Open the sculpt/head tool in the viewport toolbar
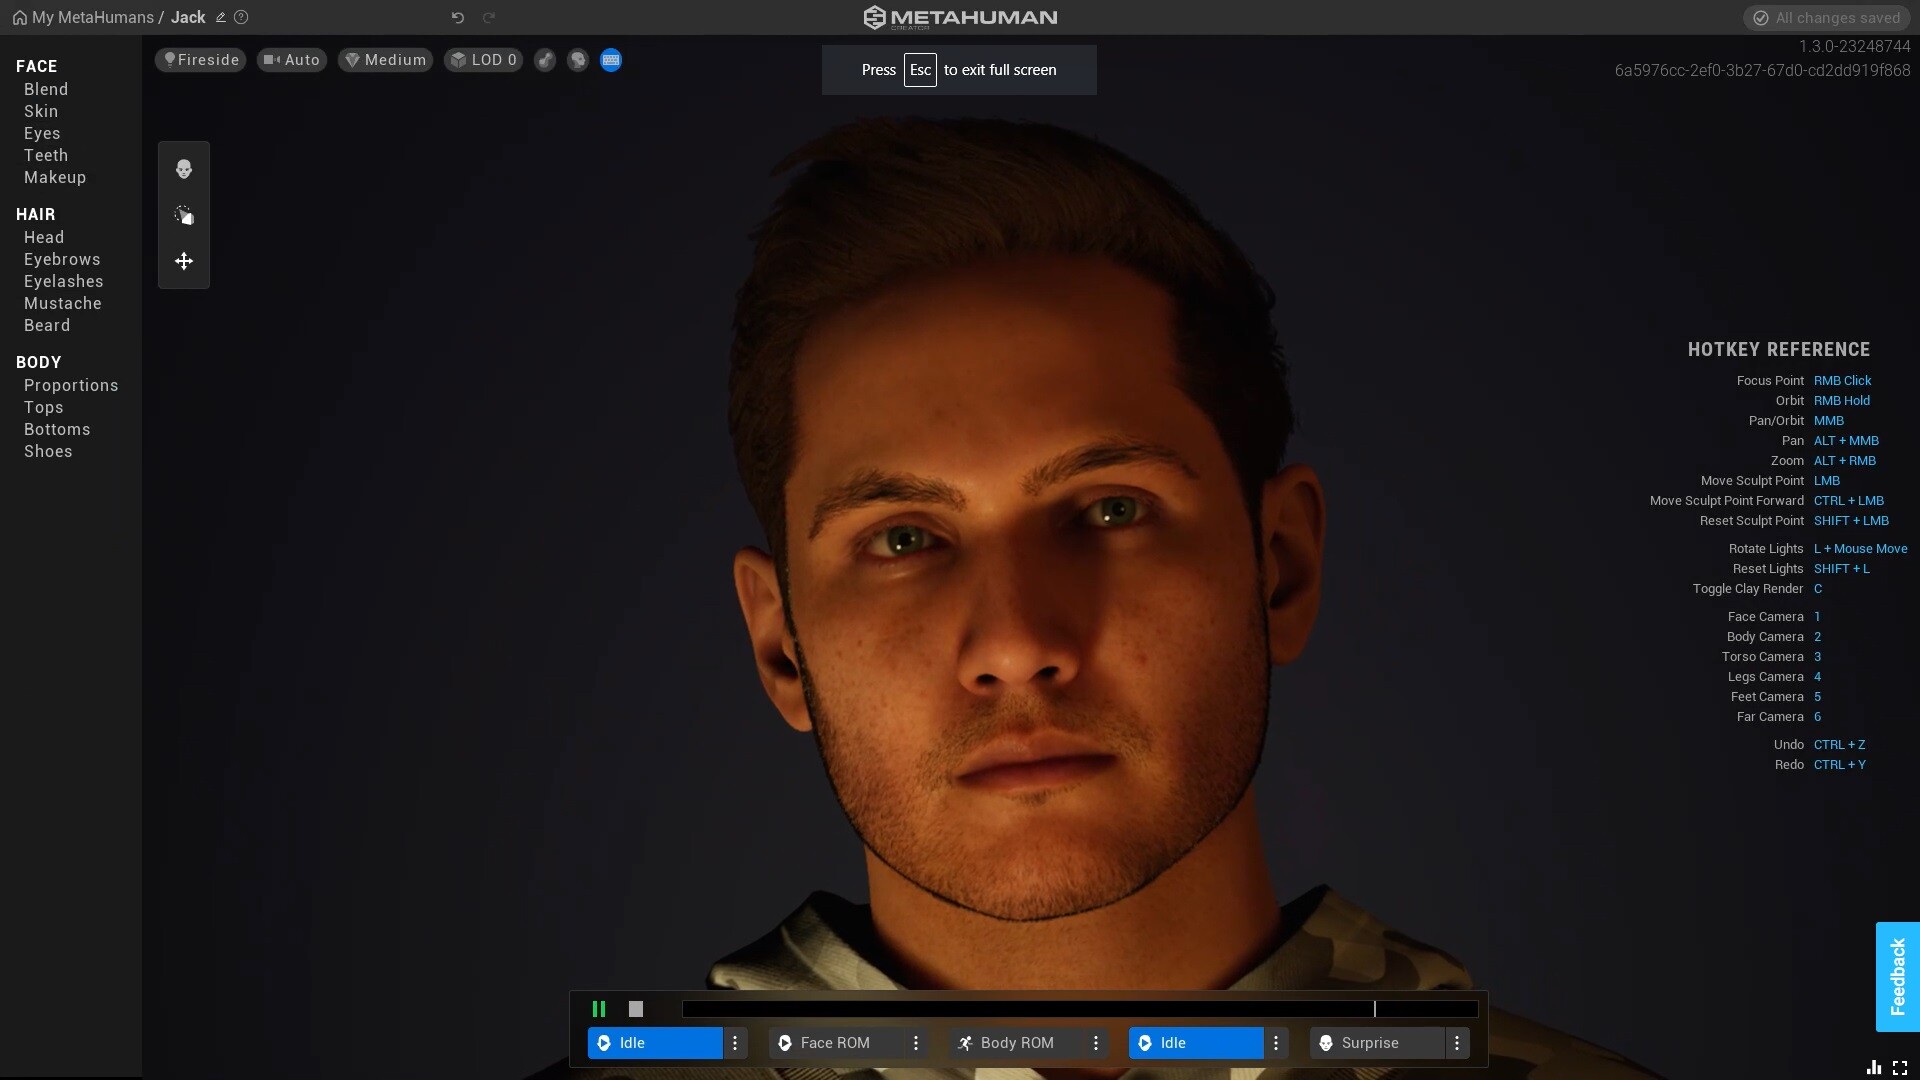Viewport: 1920px width, 1080px height. 183,169
